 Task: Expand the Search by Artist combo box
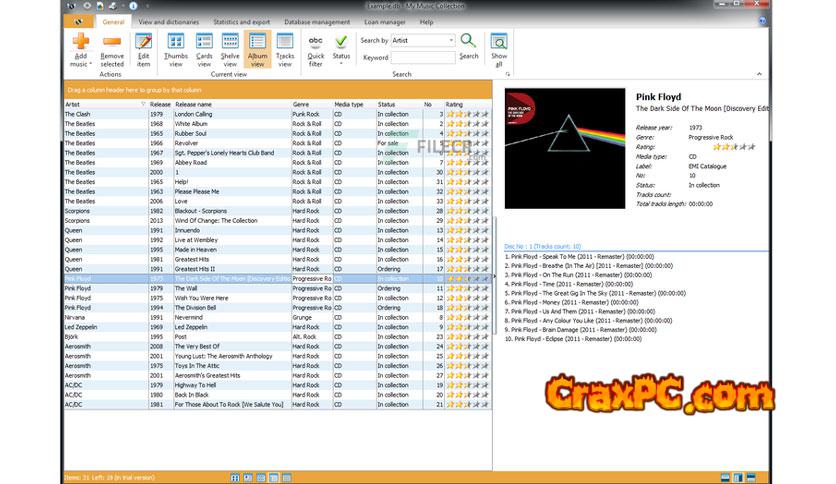click(451, 41)
